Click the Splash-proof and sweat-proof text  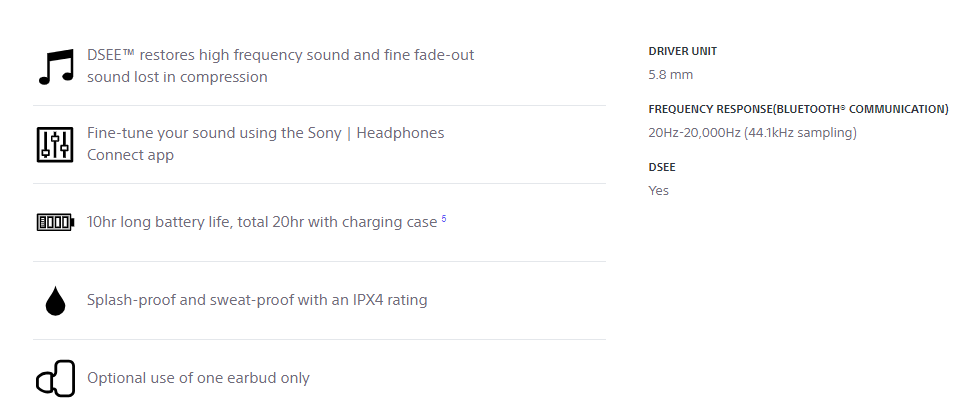(x=257, y=300)
